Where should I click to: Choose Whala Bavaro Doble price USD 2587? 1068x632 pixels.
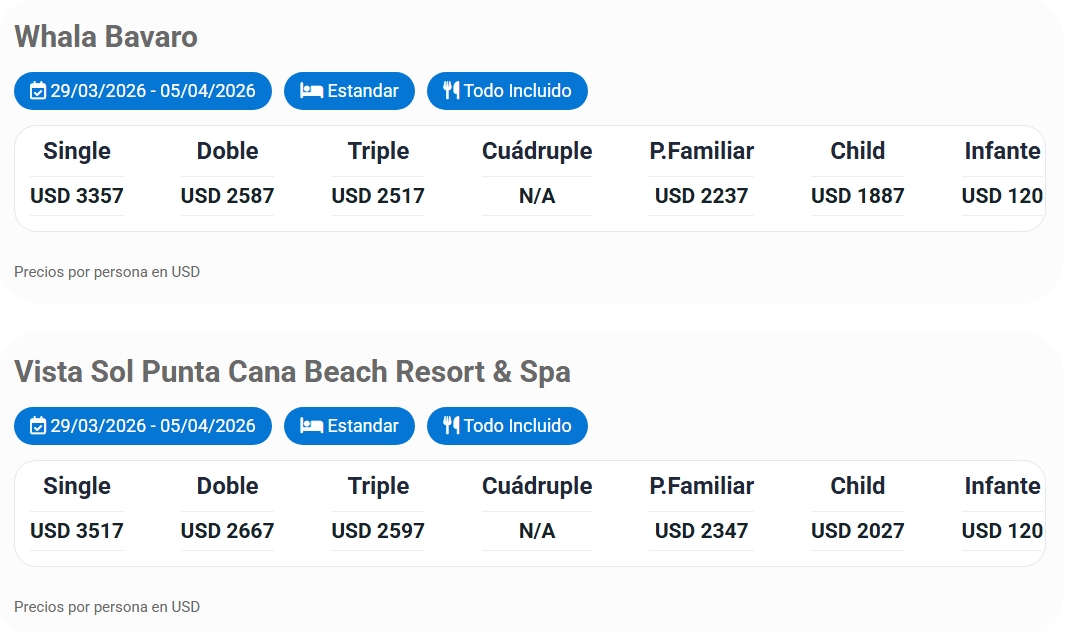click(227, 196)
